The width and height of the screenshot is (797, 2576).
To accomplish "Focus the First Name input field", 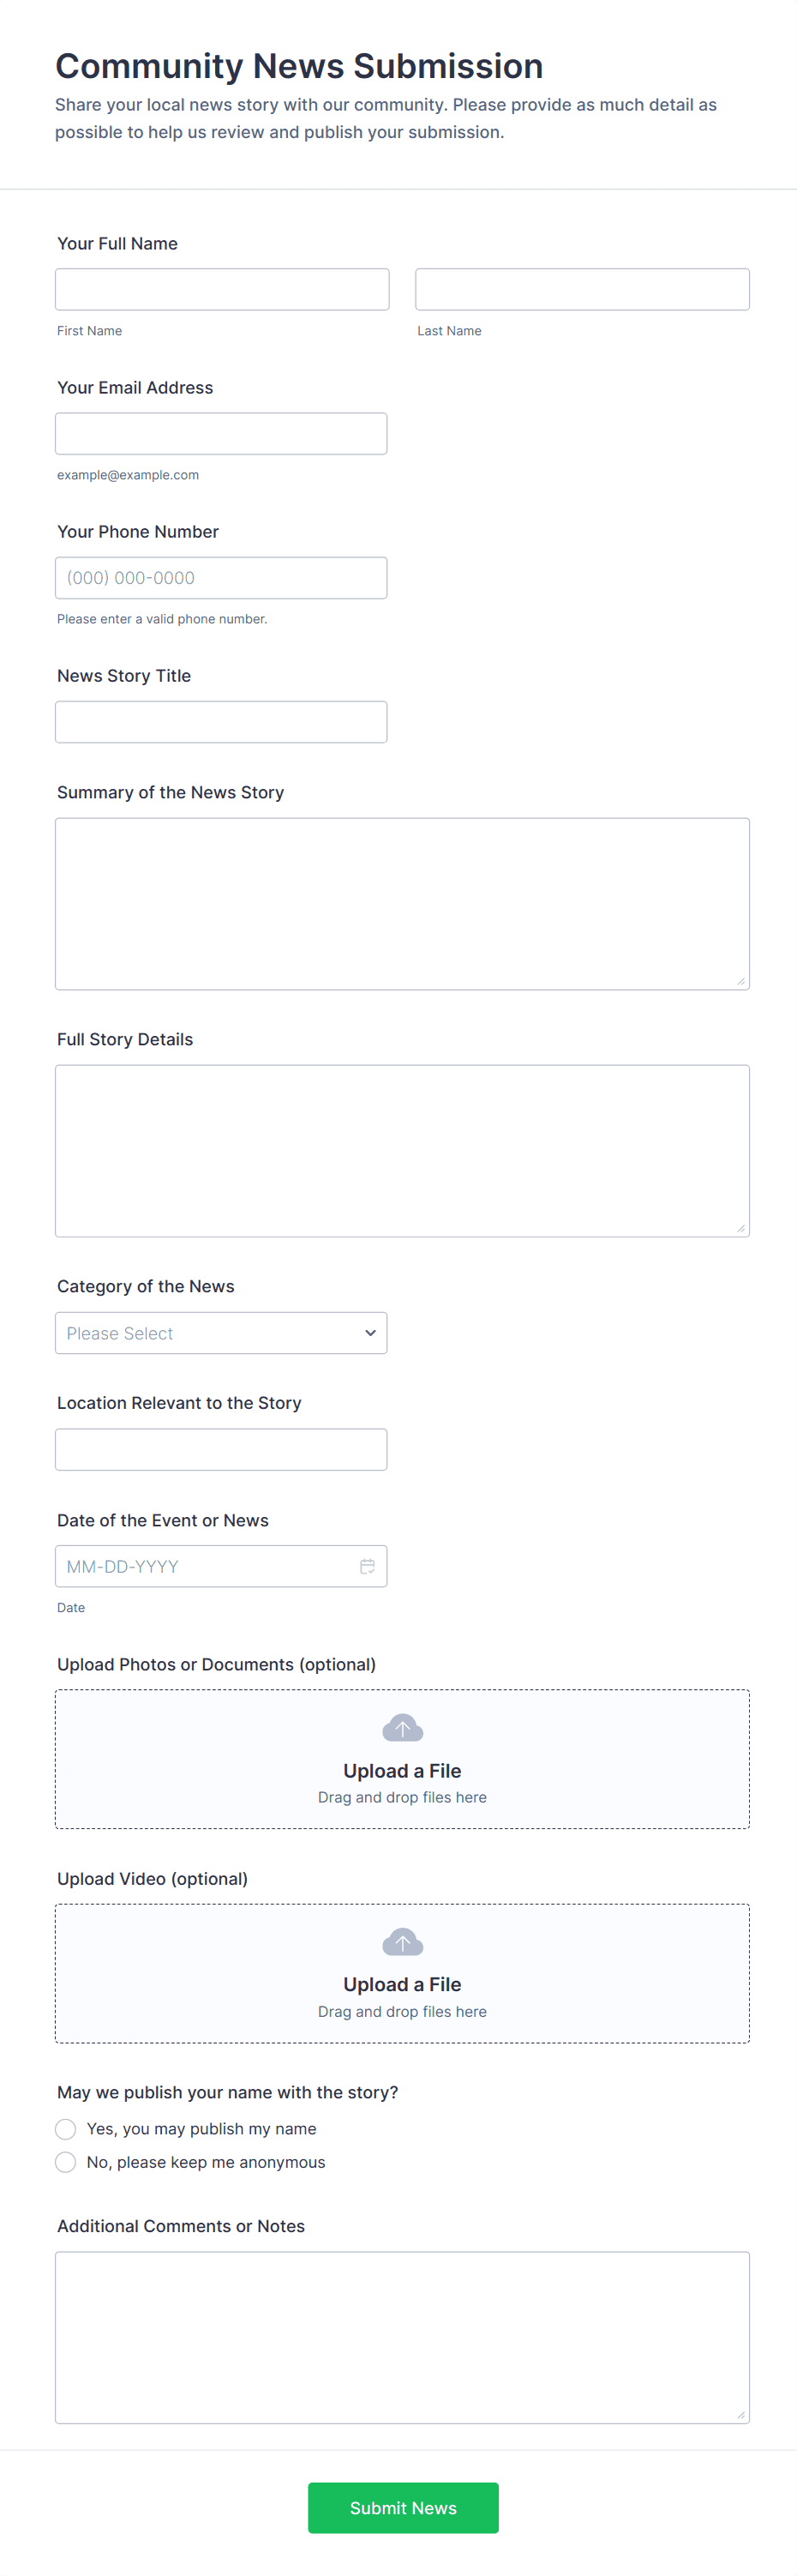I will point(222,289).
